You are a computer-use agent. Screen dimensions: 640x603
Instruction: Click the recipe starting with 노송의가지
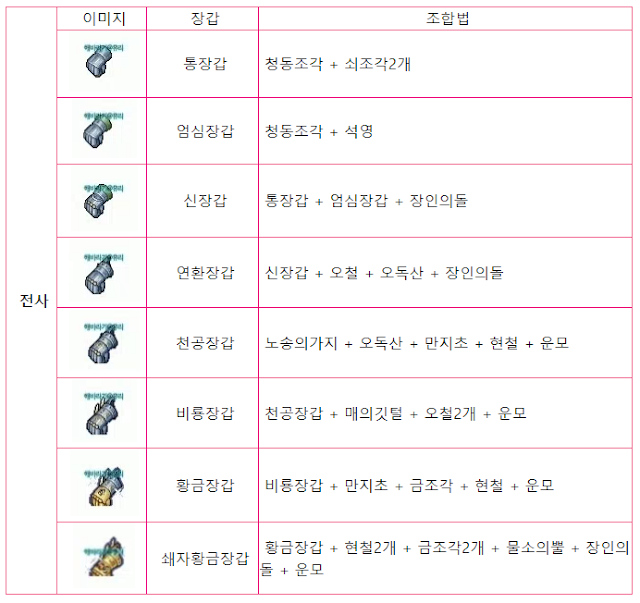(416, 343)
